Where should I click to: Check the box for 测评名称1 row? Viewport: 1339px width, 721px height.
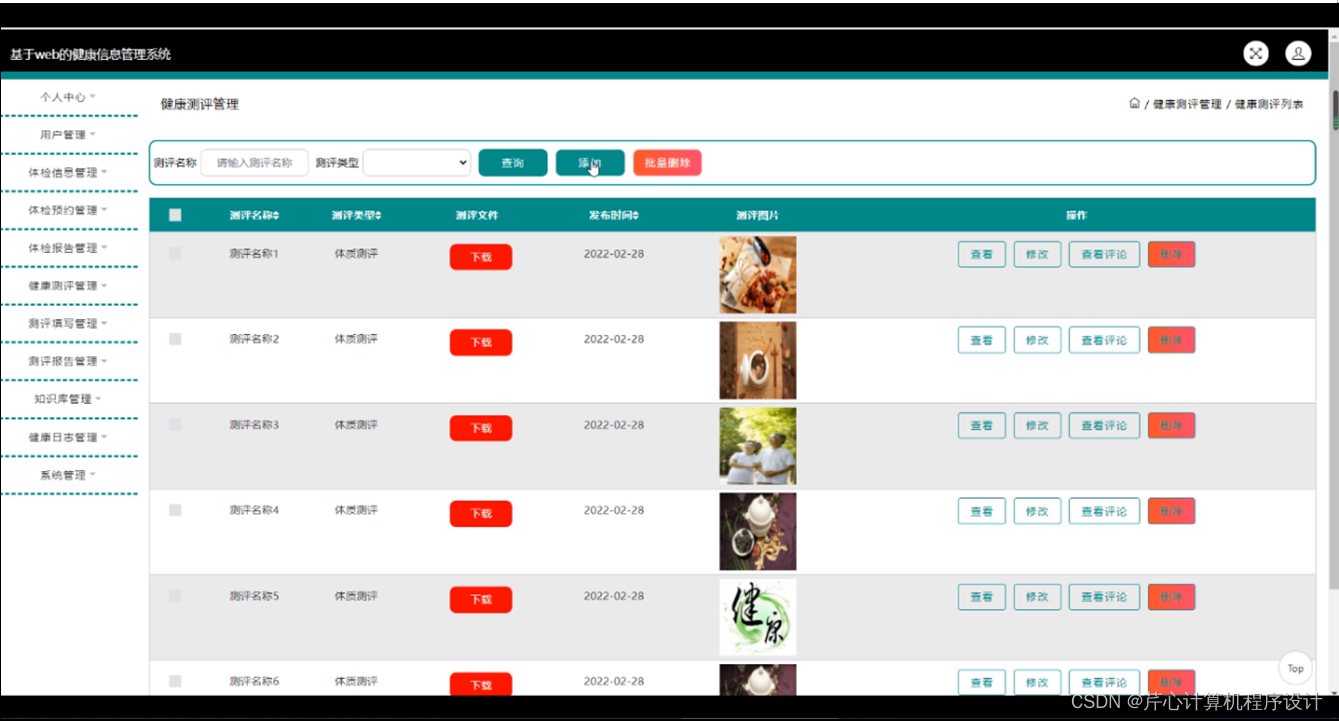(x=175, y=254)
